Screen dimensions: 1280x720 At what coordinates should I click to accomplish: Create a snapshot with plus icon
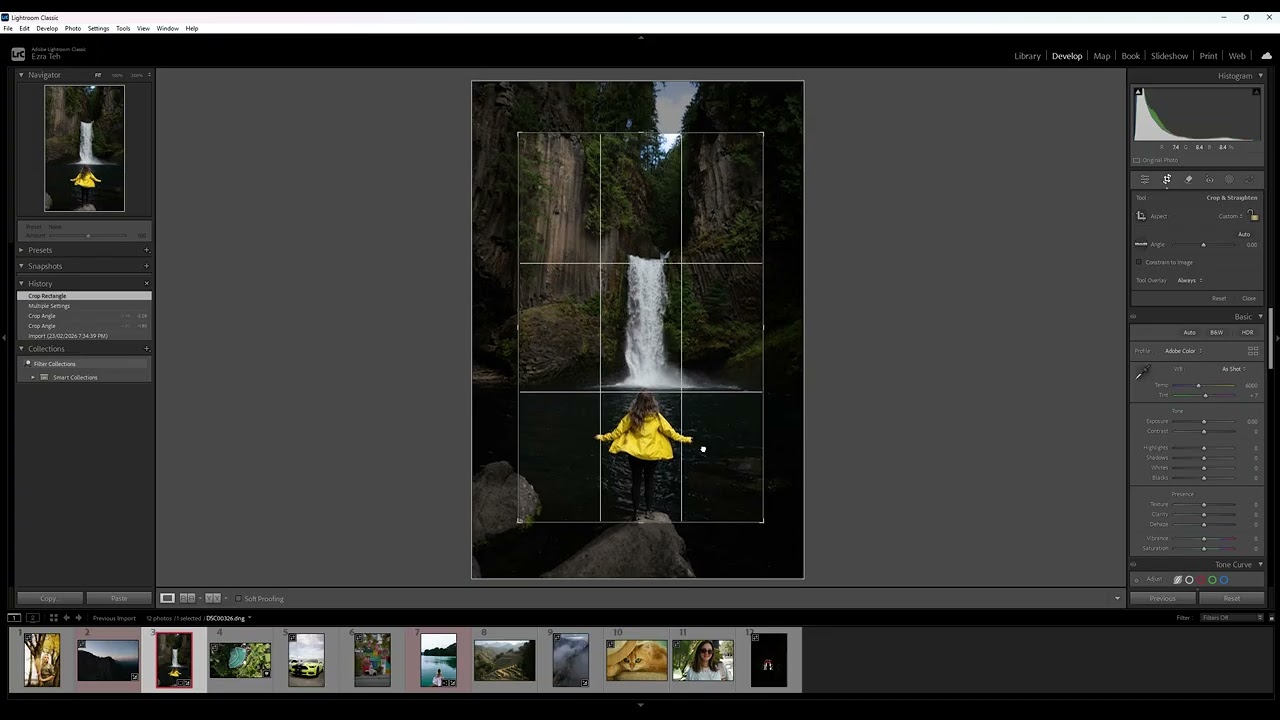pyautogui.click(x=147, y=266)
